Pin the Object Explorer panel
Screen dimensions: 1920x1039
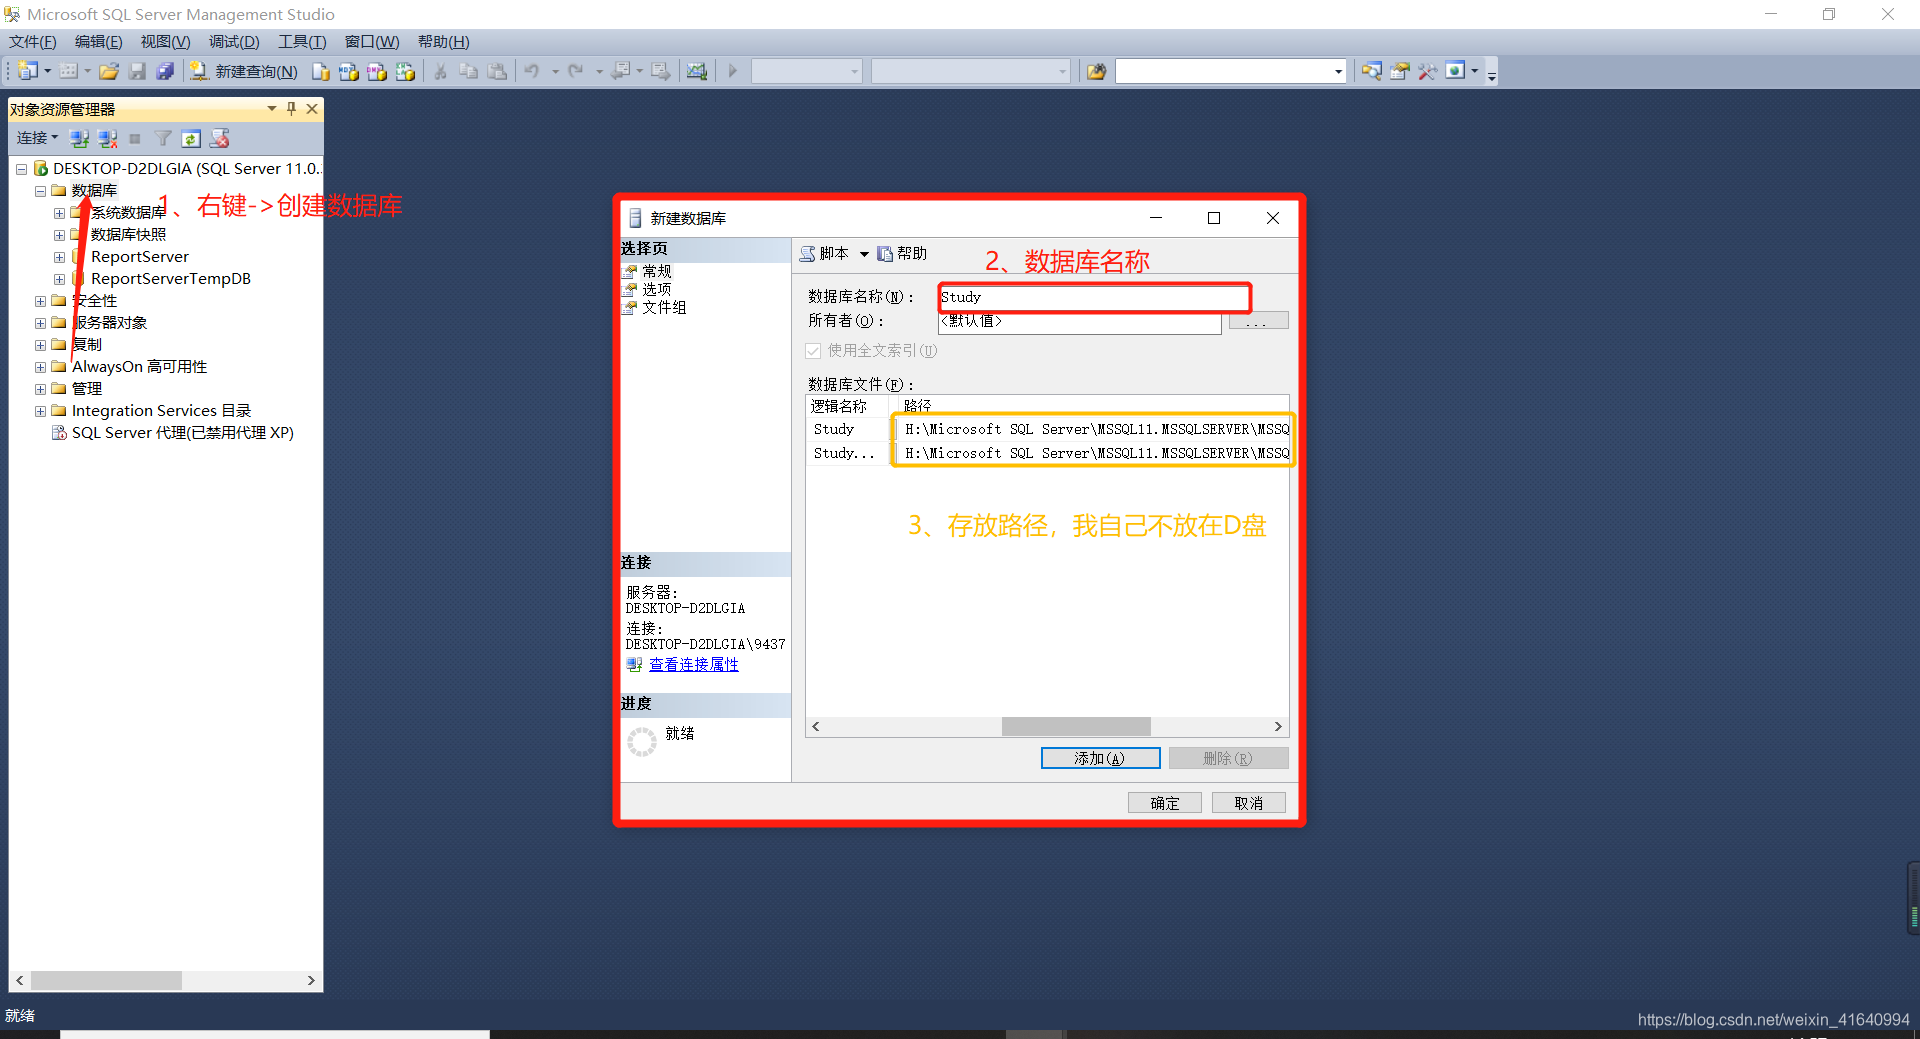pyautogui.click(x=291, y=109)
